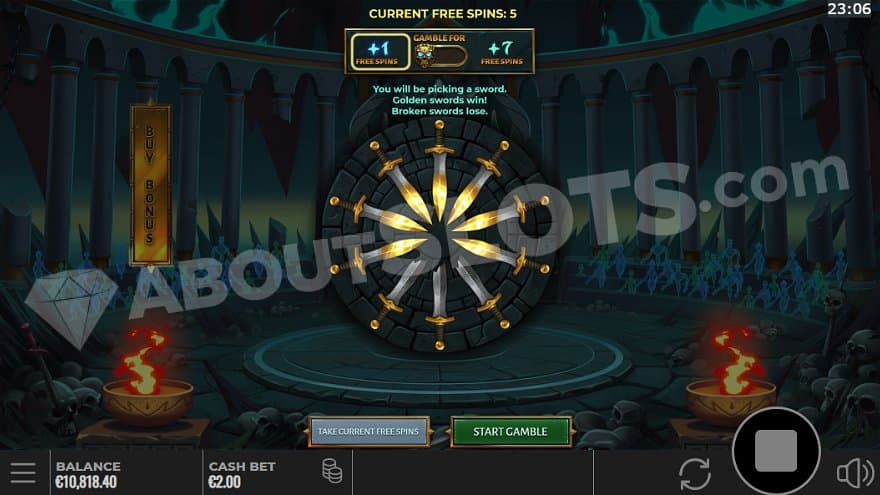Select the +1 free spins option
The image size is (880, 495).
(x=381, y=52)
